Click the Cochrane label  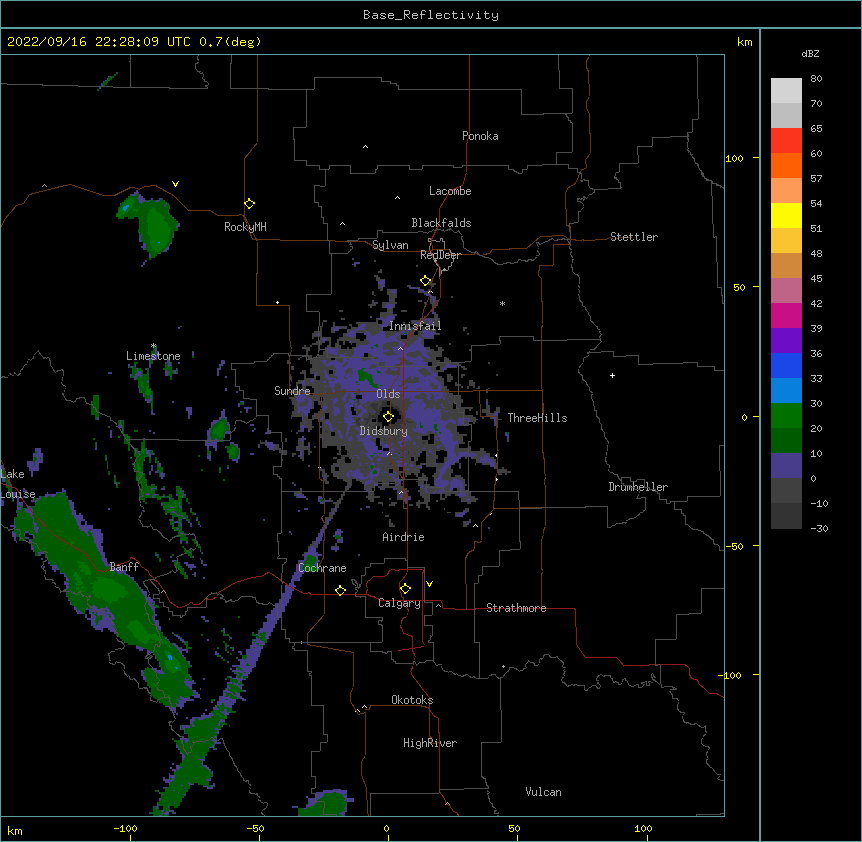[x=323, y=568]
